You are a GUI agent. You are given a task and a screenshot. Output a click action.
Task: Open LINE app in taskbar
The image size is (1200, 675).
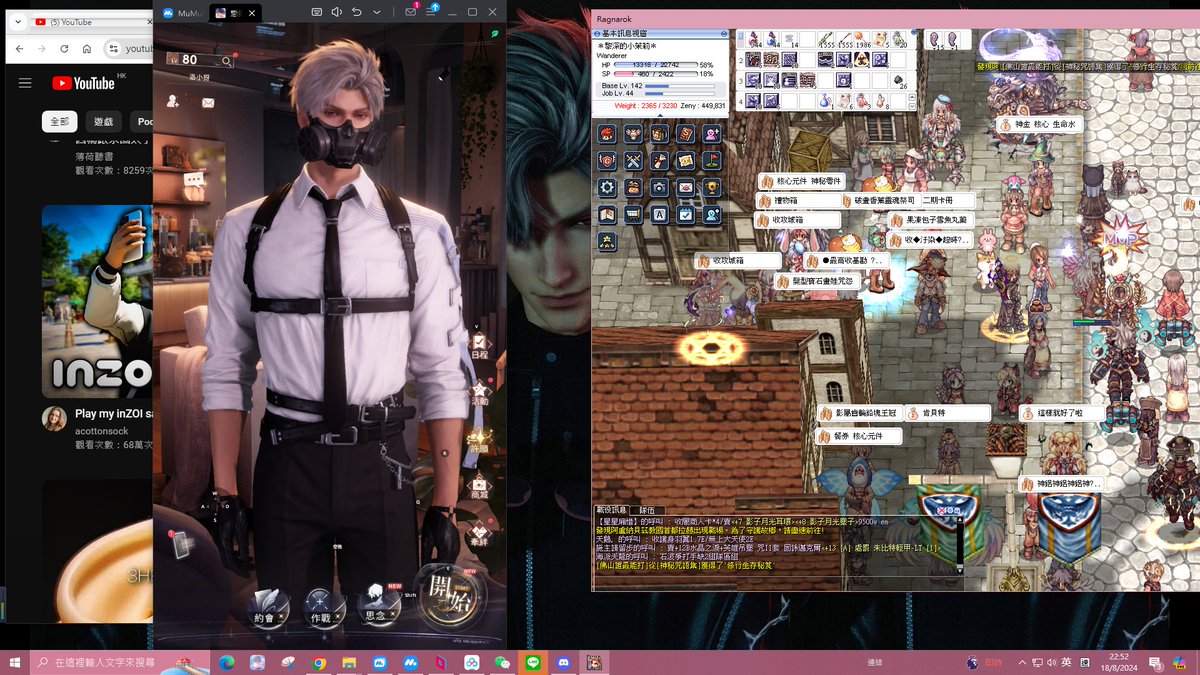coord(533,662)
